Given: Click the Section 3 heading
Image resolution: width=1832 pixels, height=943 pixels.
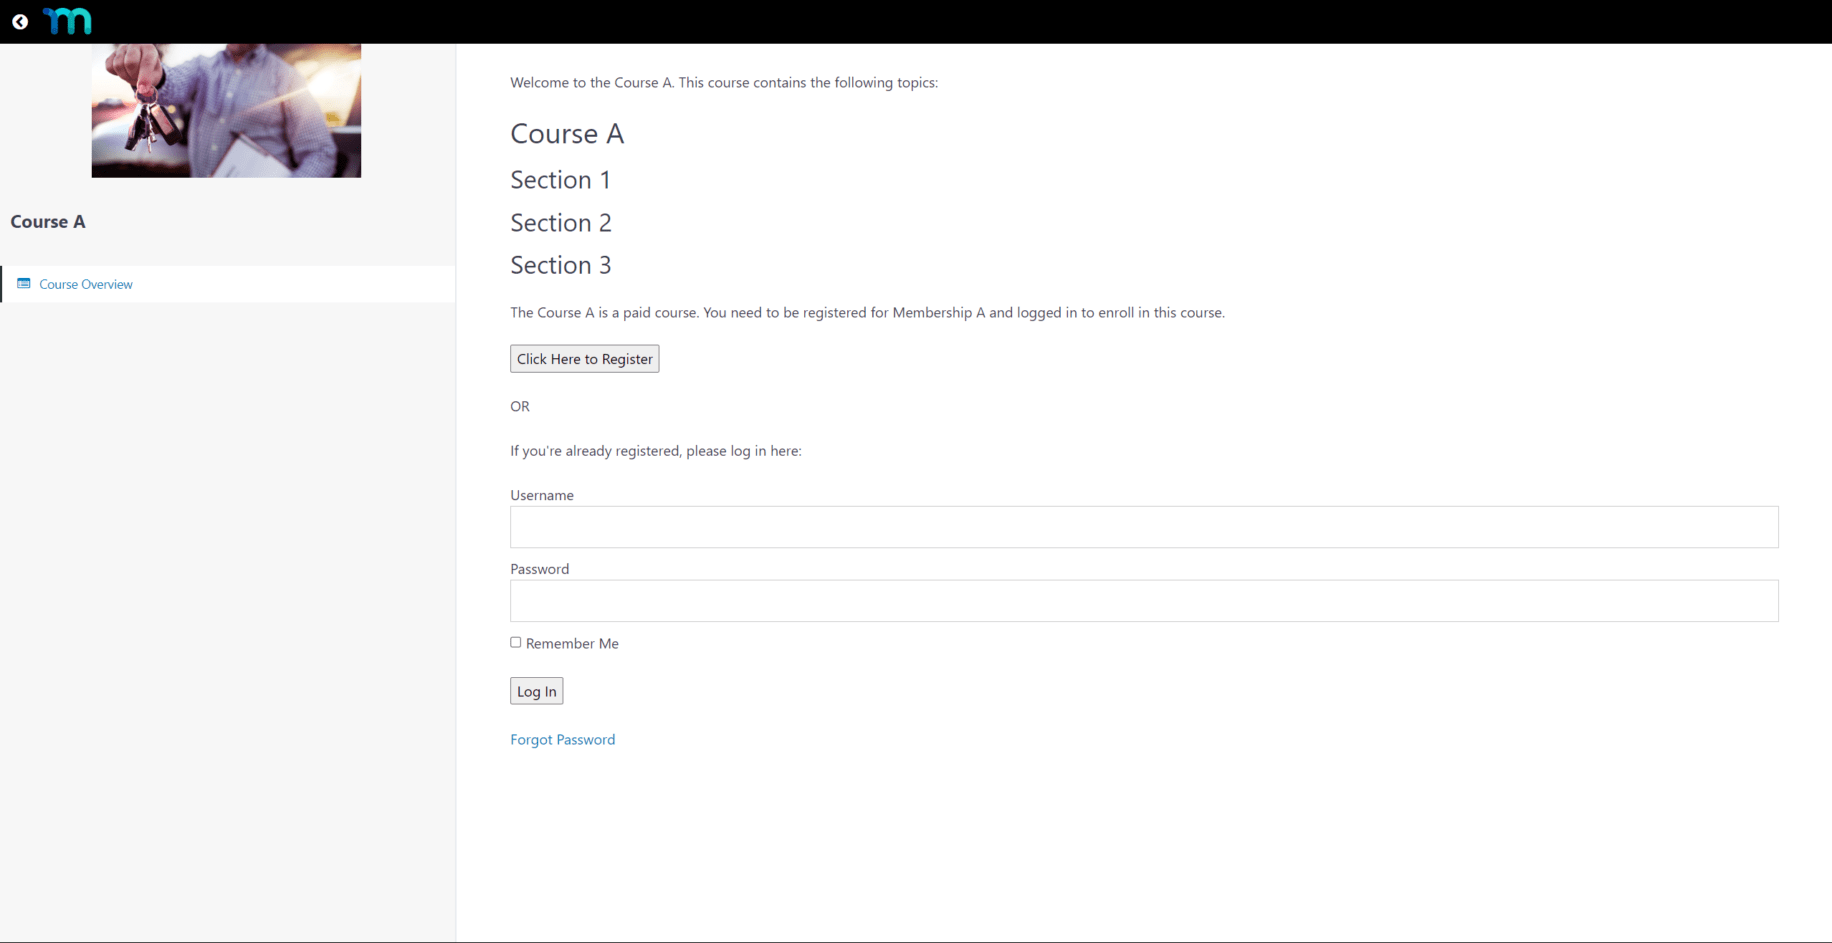Looking at the screenshot, I should (x=561, y=265).
